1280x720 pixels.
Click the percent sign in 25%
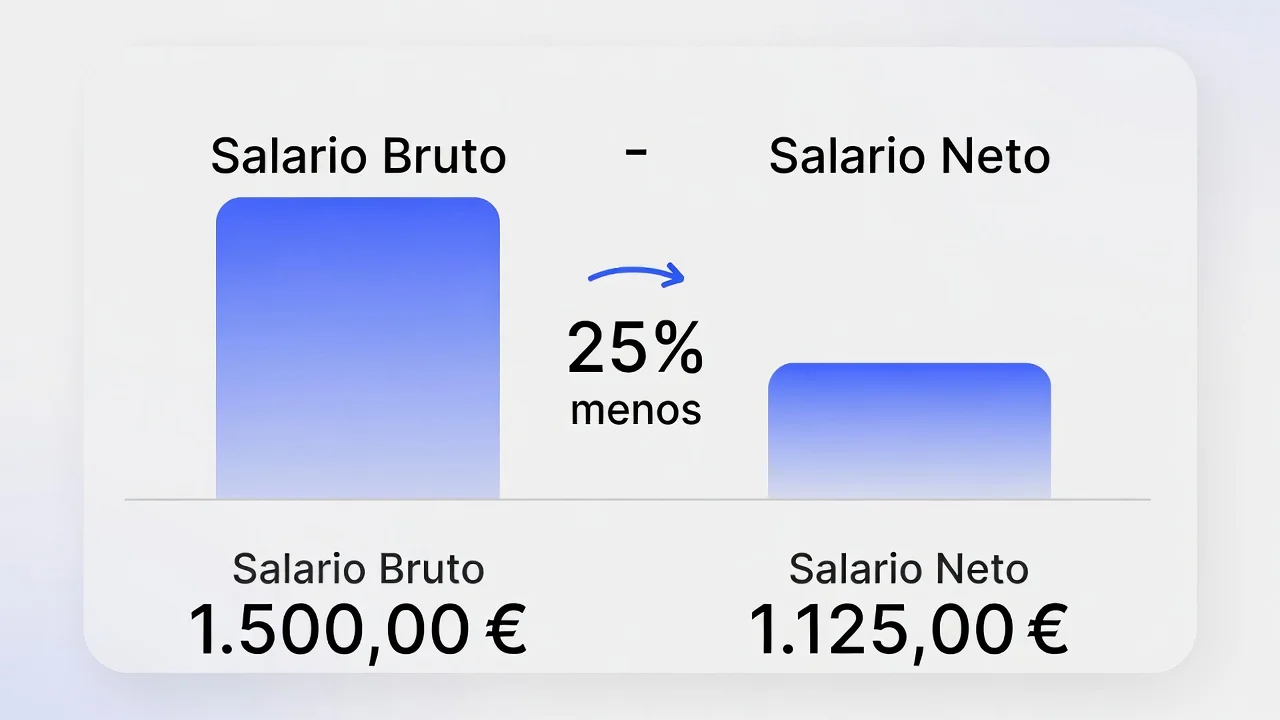(673, 349)
